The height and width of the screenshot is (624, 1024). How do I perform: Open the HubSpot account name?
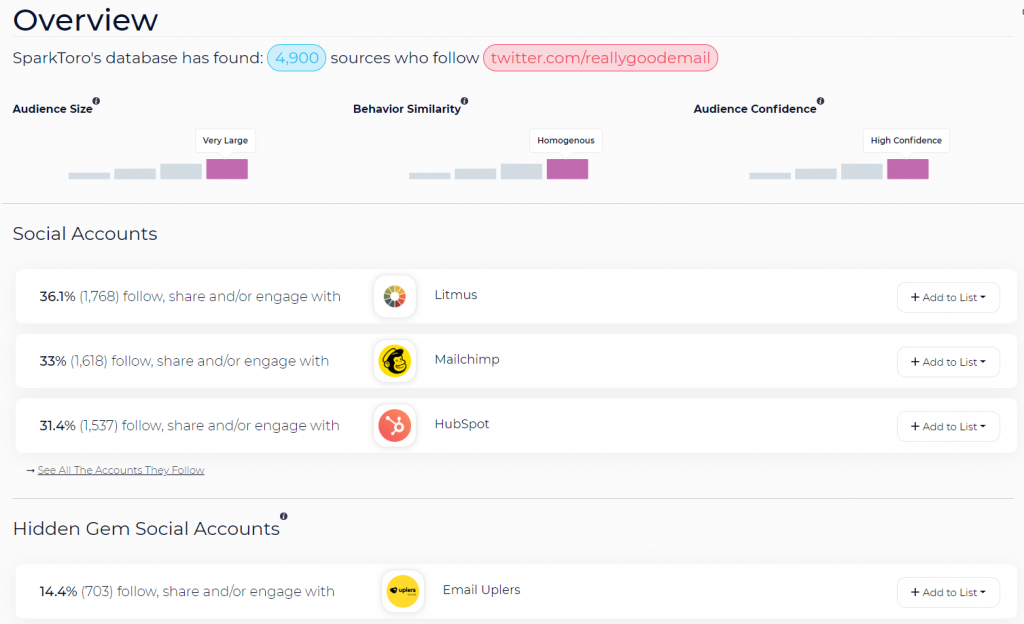(462, 424)
